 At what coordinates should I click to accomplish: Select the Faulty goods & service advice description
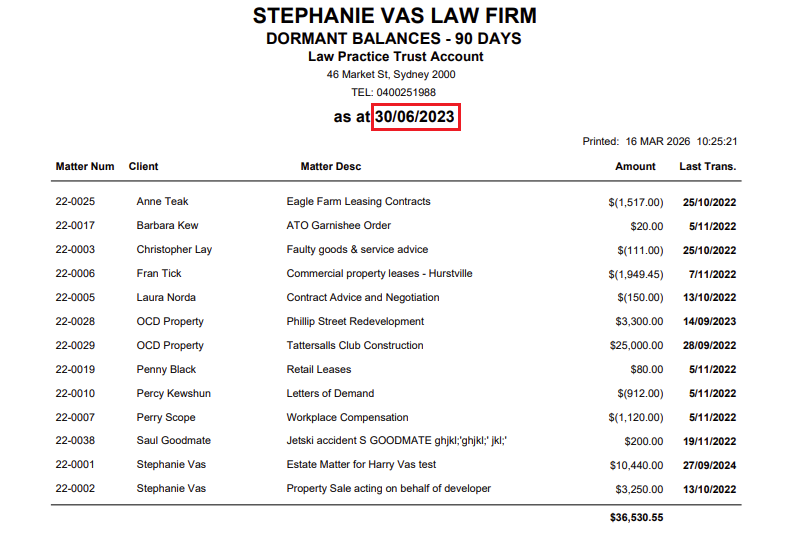point(357,250)
